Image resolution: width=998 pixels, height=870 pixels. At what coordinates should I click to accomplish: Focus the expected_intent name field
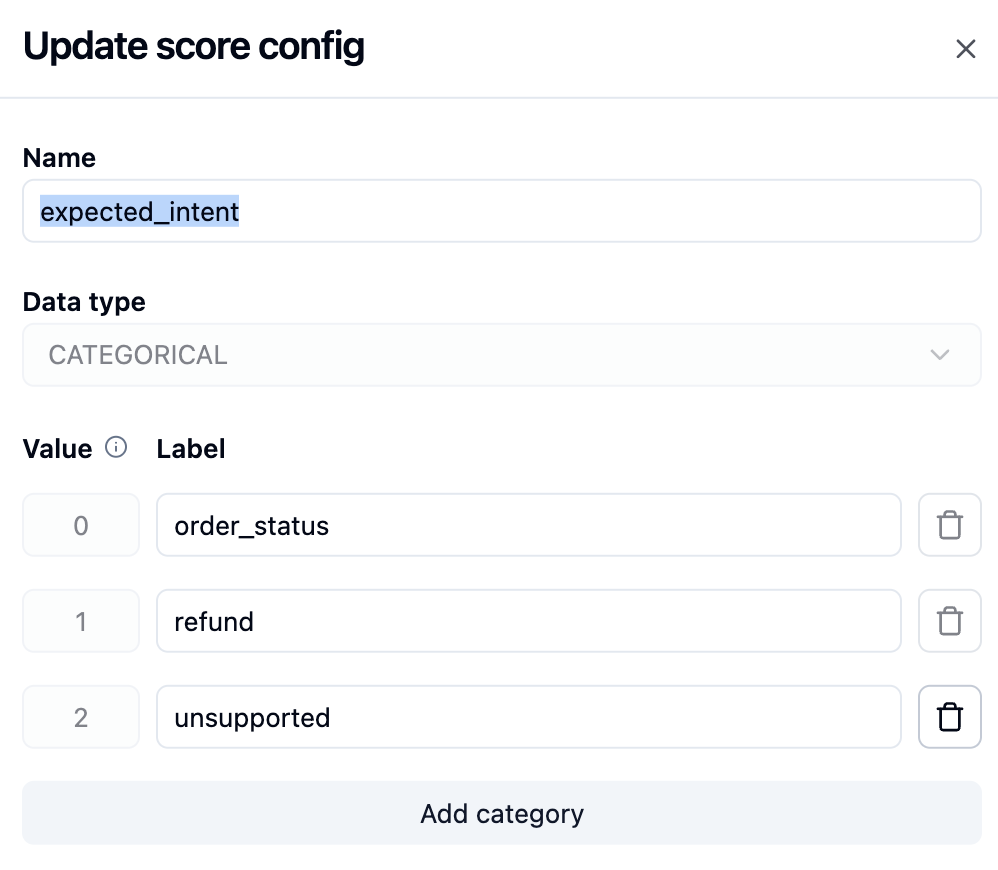pos(502,211)
